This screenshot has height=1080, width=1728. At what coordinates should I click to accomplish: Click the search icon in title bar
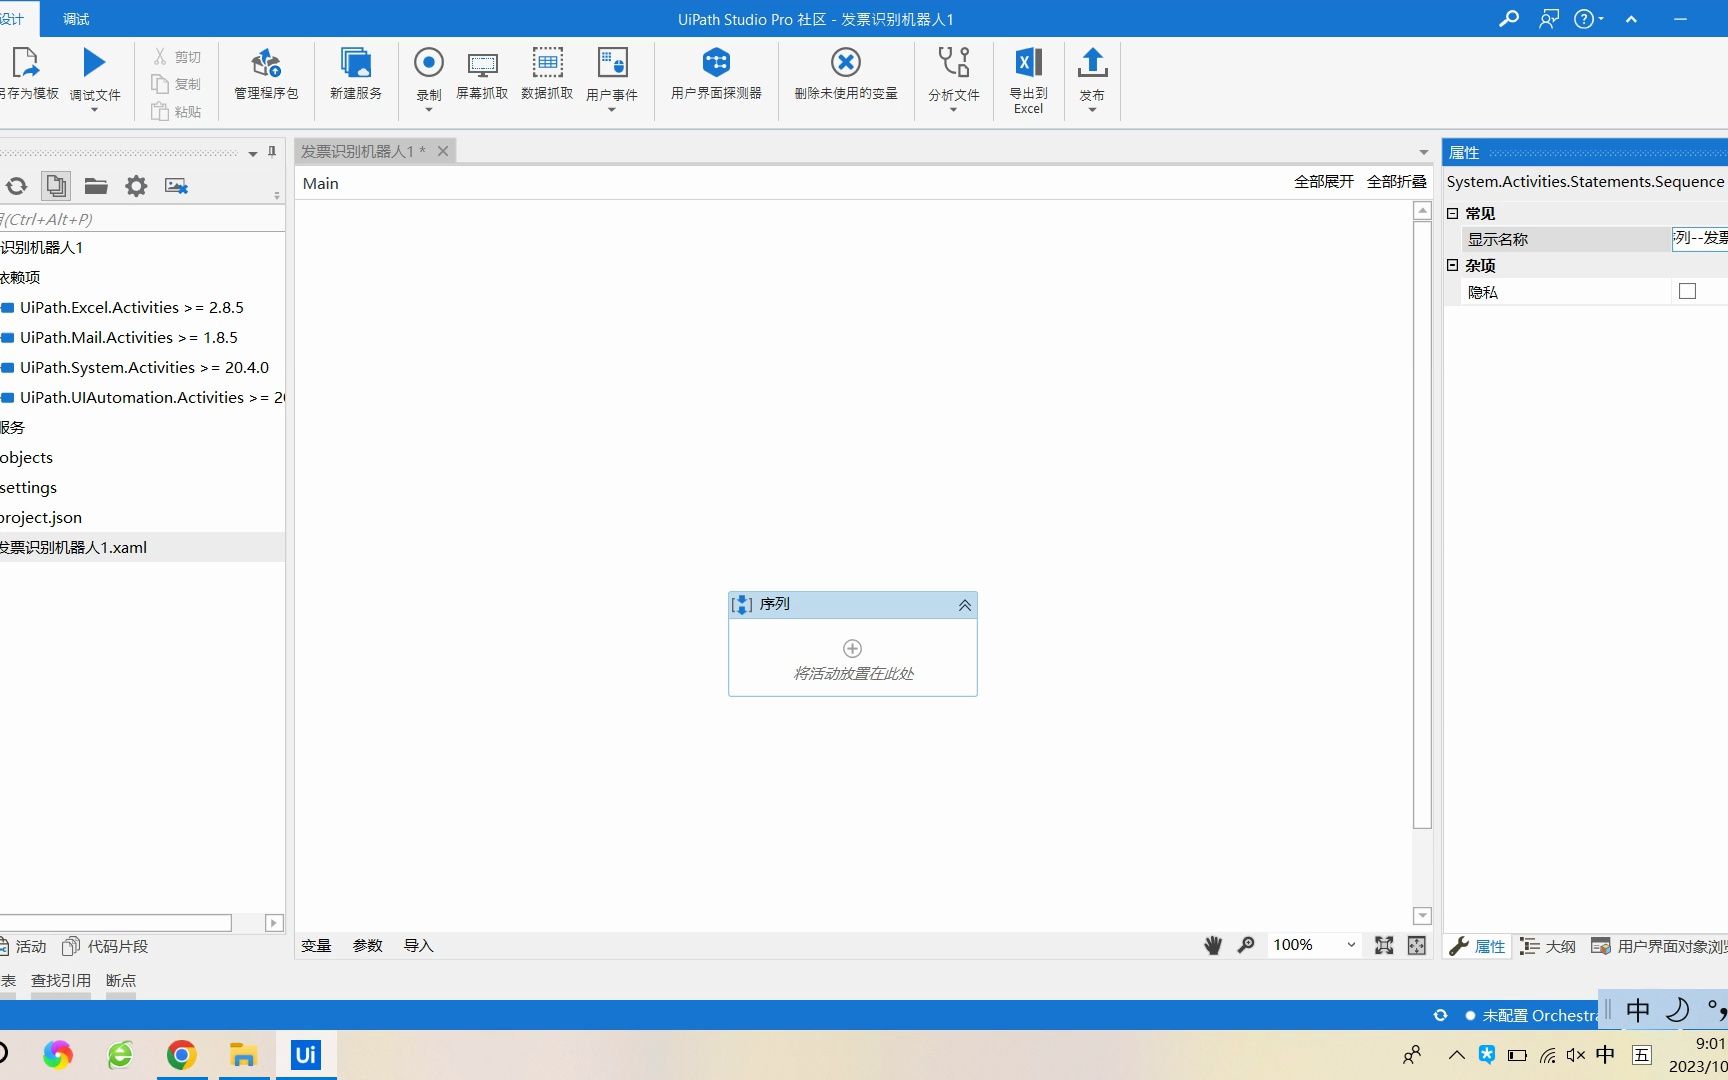tap(1509, 19)
